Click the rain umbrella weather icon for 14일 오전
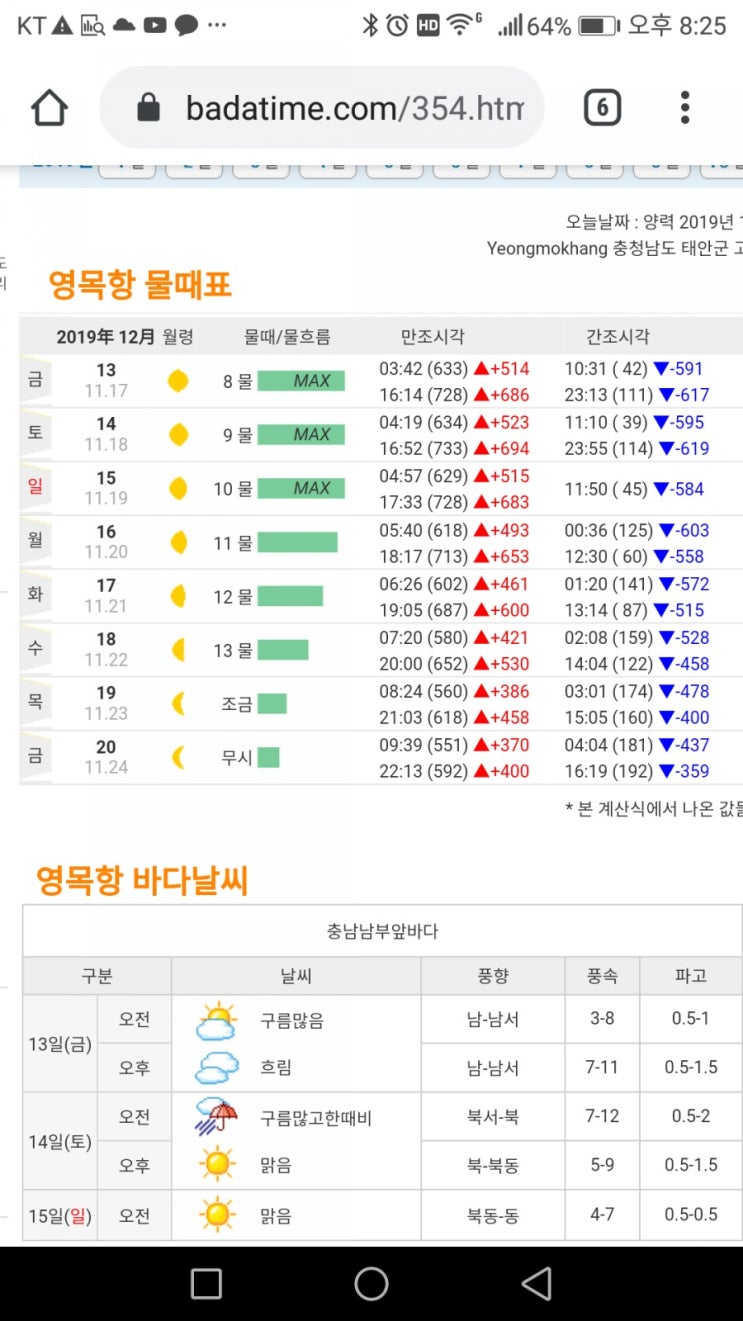The image size is (743, 1321). pos(216,1117)
